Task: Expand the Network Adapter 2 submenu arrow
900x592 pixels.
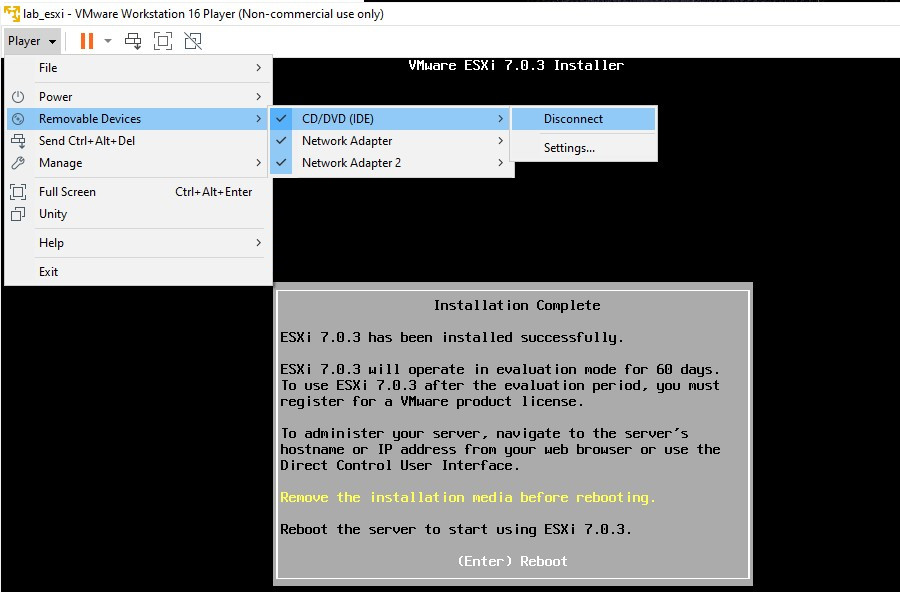Action: tap(501, 163)
